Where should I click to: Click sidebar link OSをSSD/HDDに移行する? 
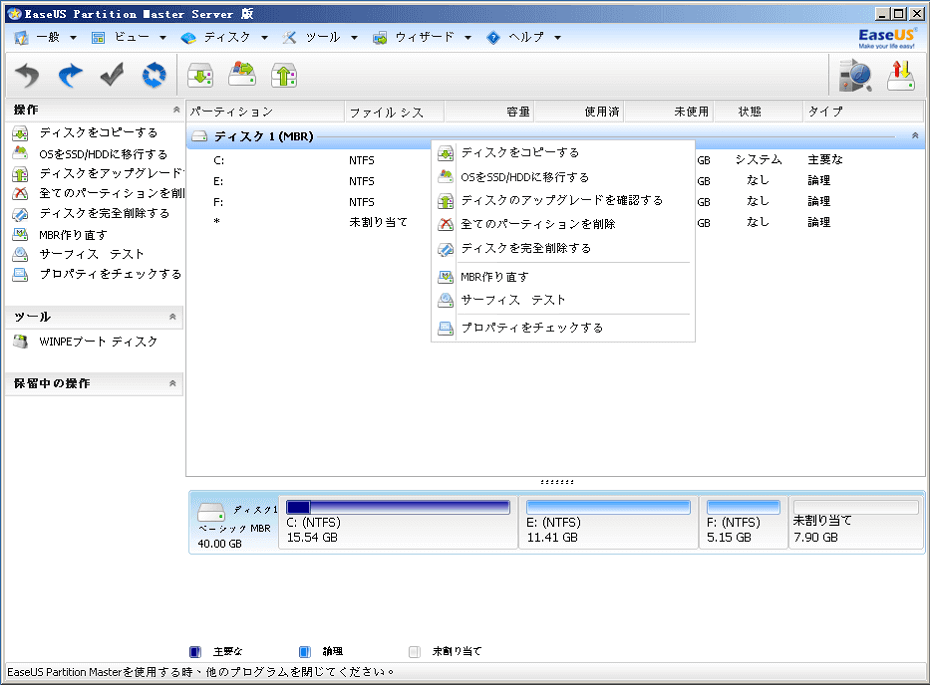point(103,154)
